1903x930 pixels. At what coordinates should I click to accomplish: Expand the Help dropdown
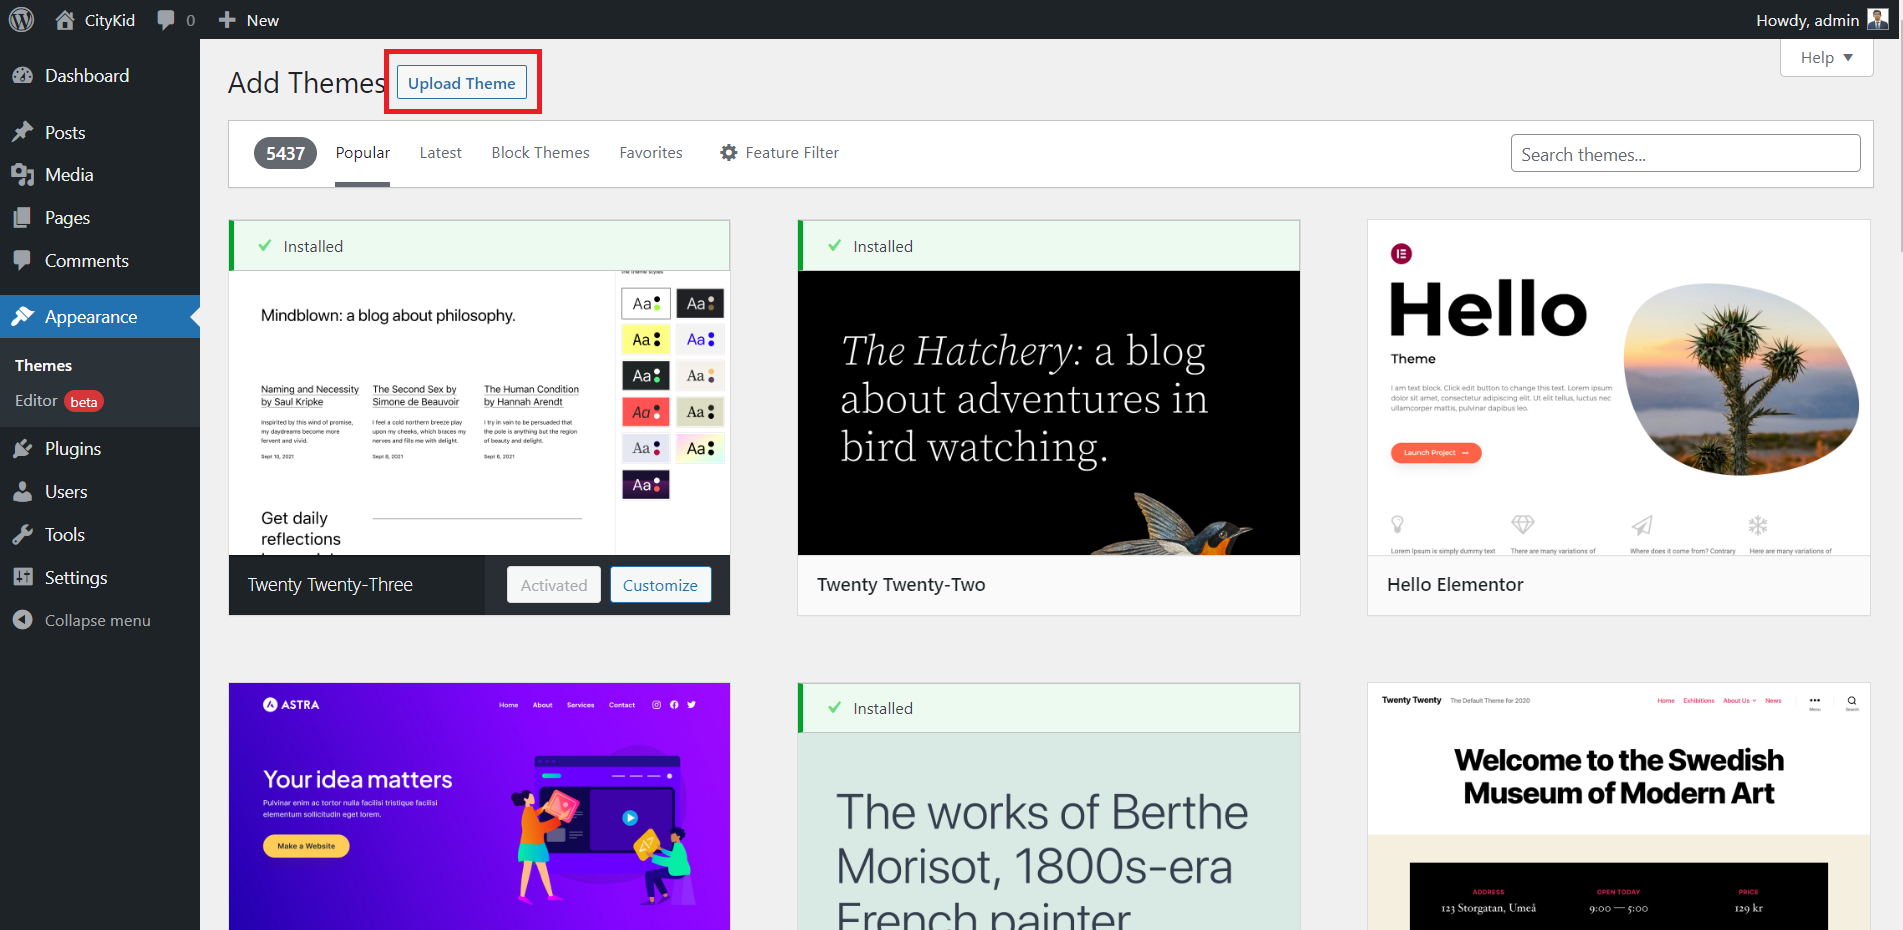click(x=1826, y=57)
